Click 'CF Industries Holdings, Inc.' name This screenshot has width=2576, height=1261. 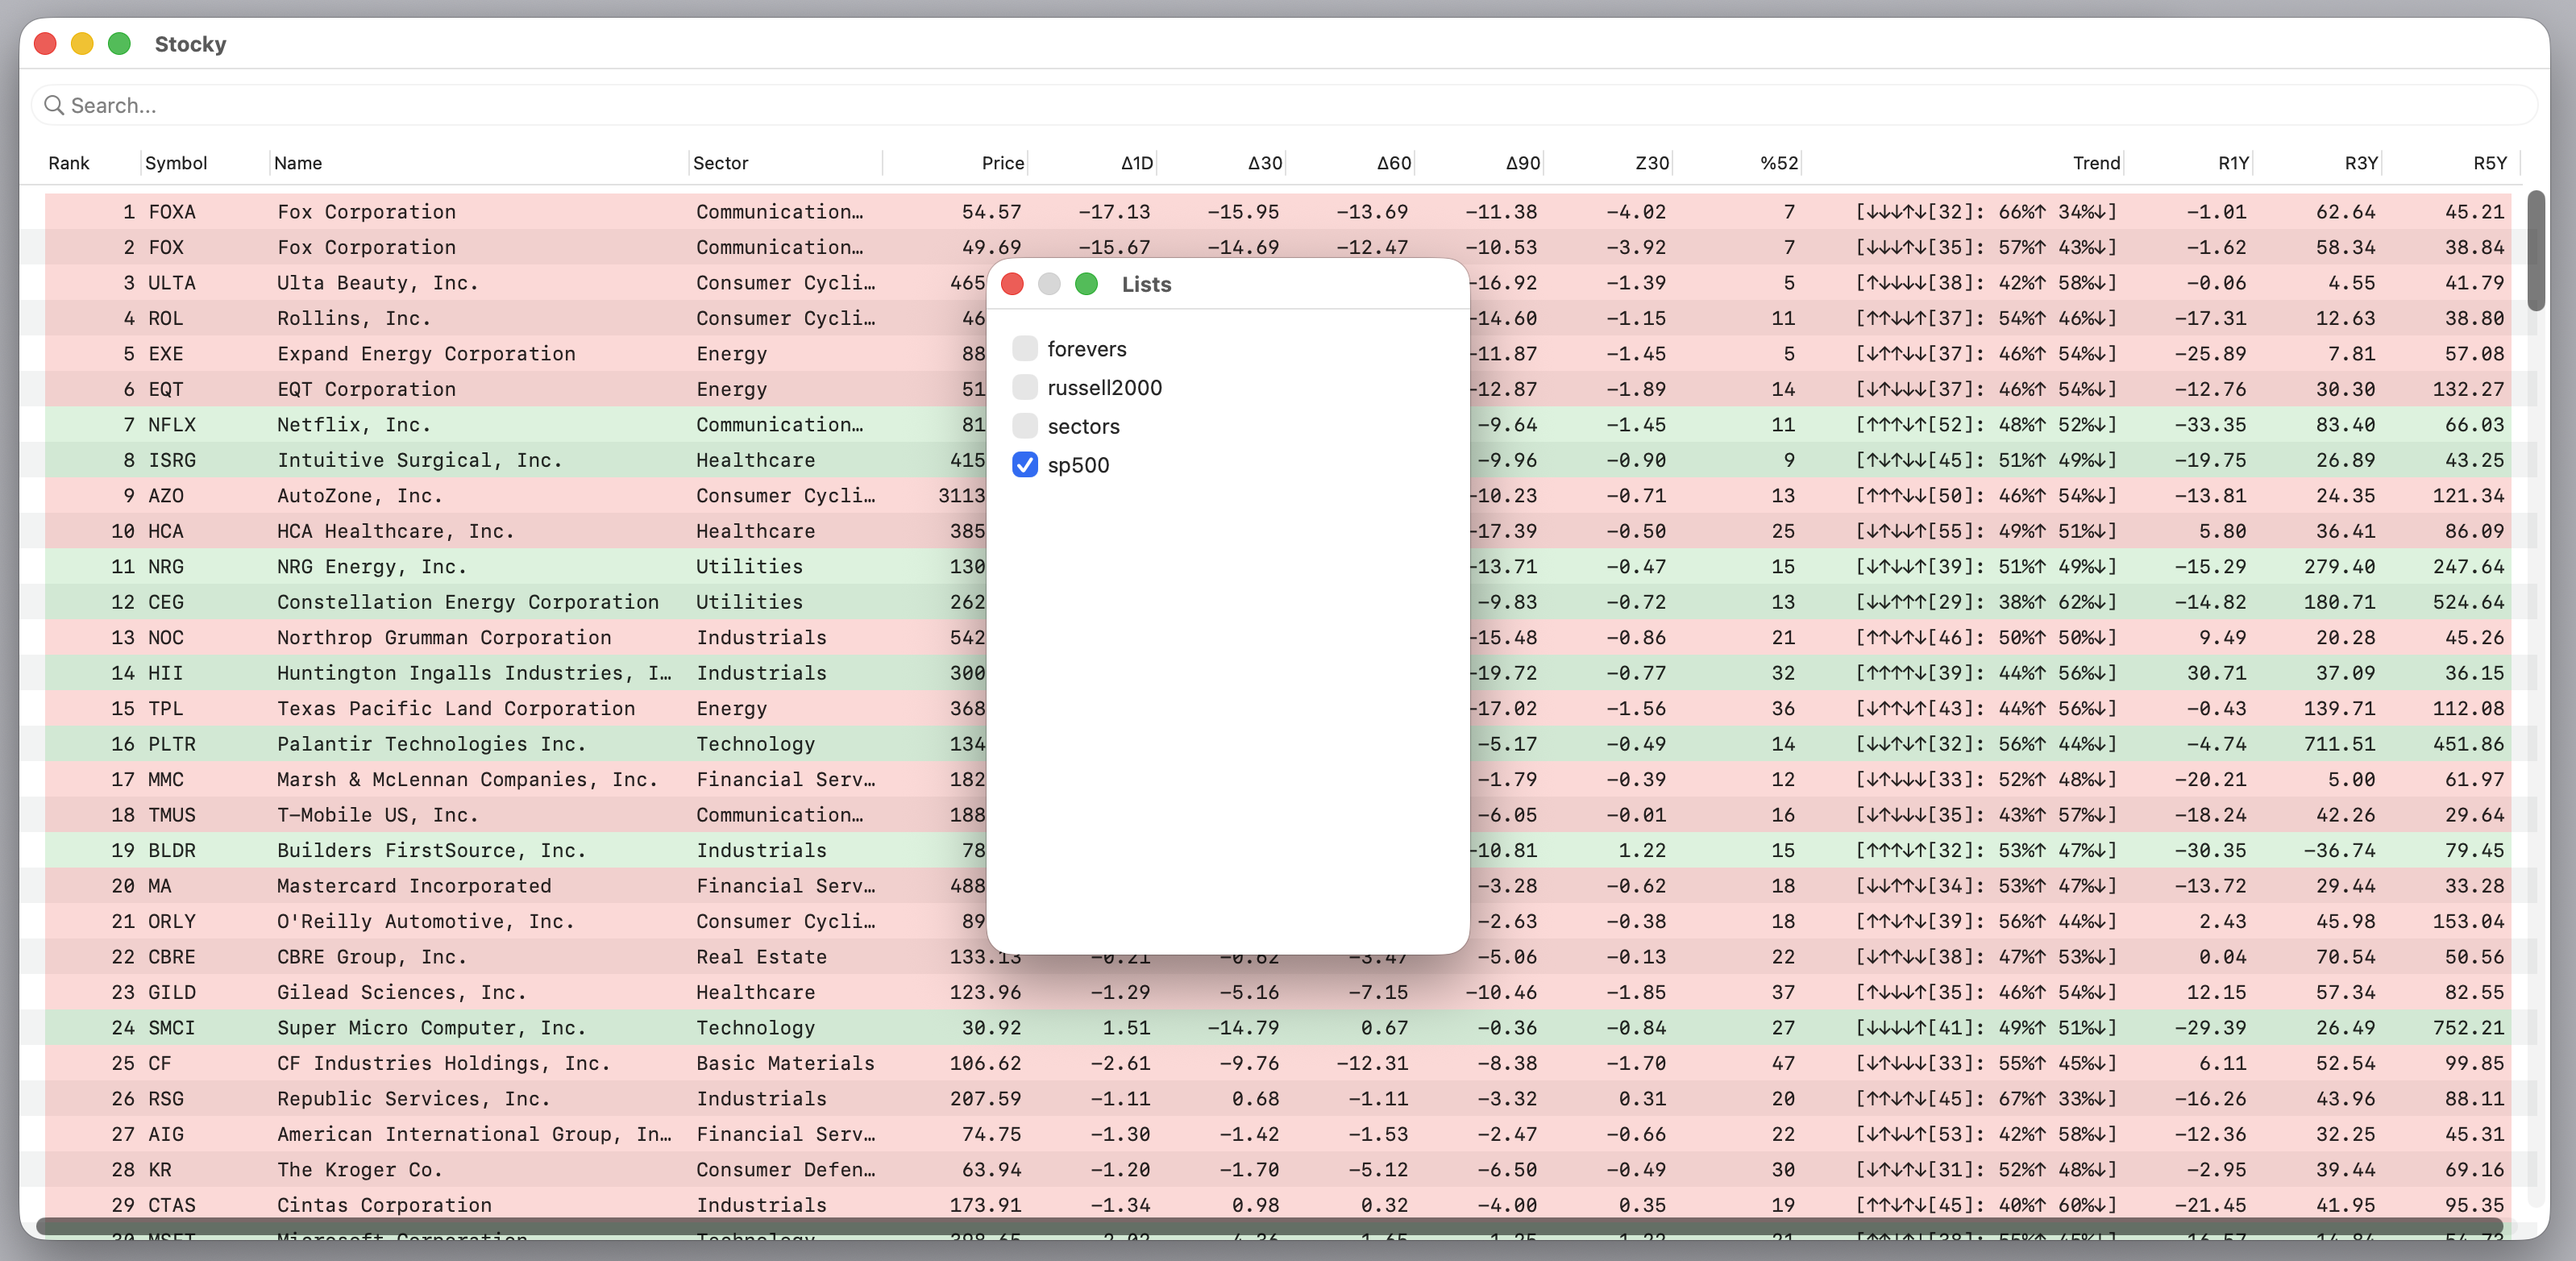pos(444,1064)
